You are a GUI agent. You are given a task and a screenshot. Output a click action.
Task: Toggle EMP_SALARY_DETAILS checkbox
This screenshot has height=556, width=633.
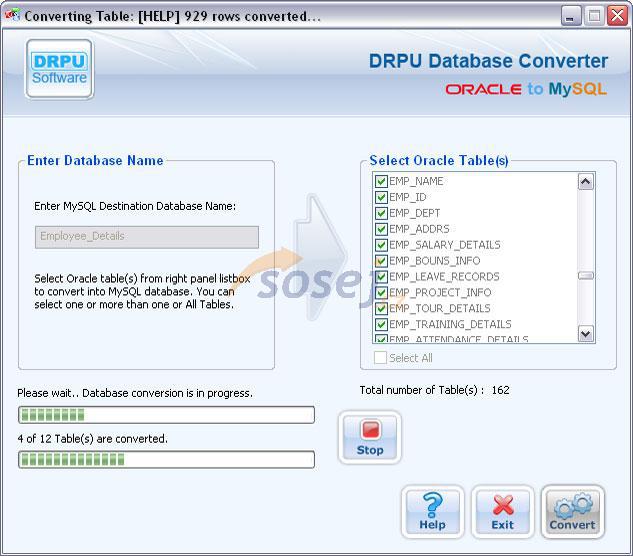(381, 245)
